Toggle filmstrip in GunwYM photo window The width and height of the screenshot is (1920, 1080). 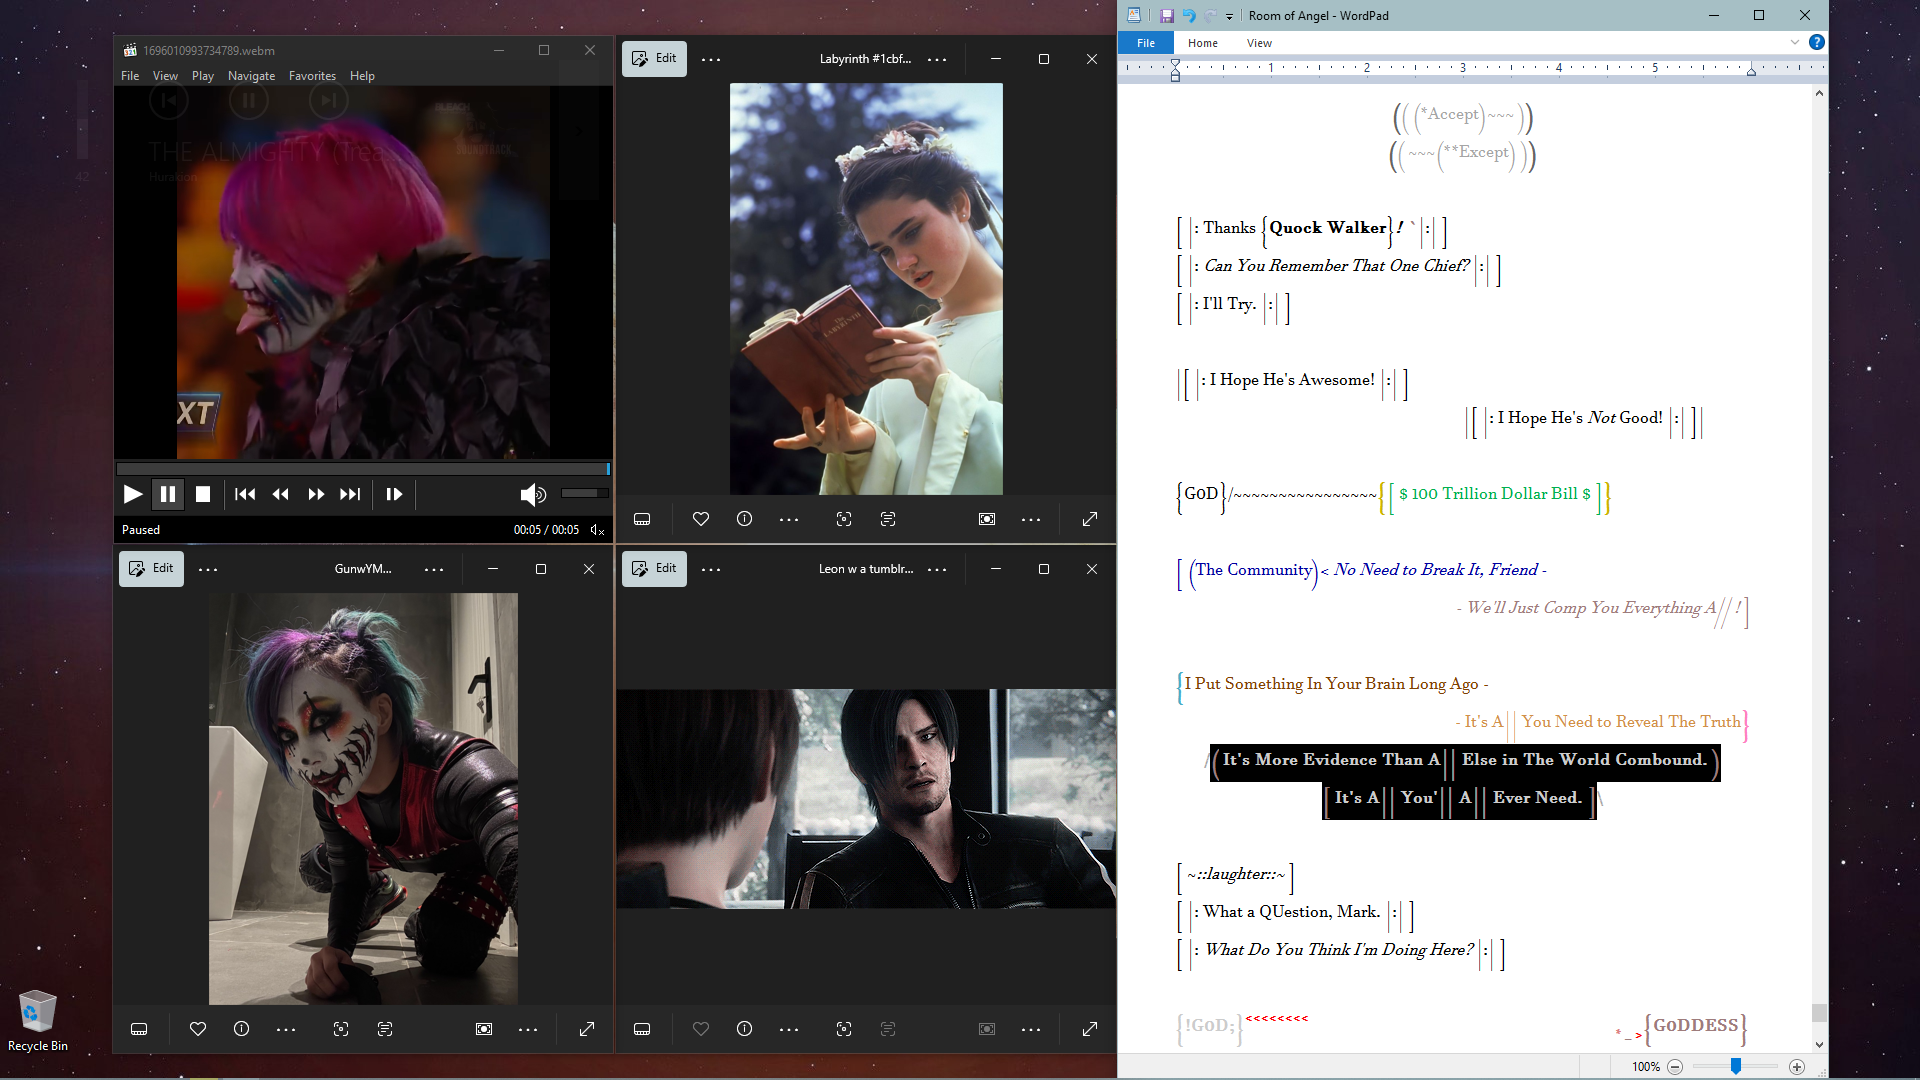point(139,1029)
